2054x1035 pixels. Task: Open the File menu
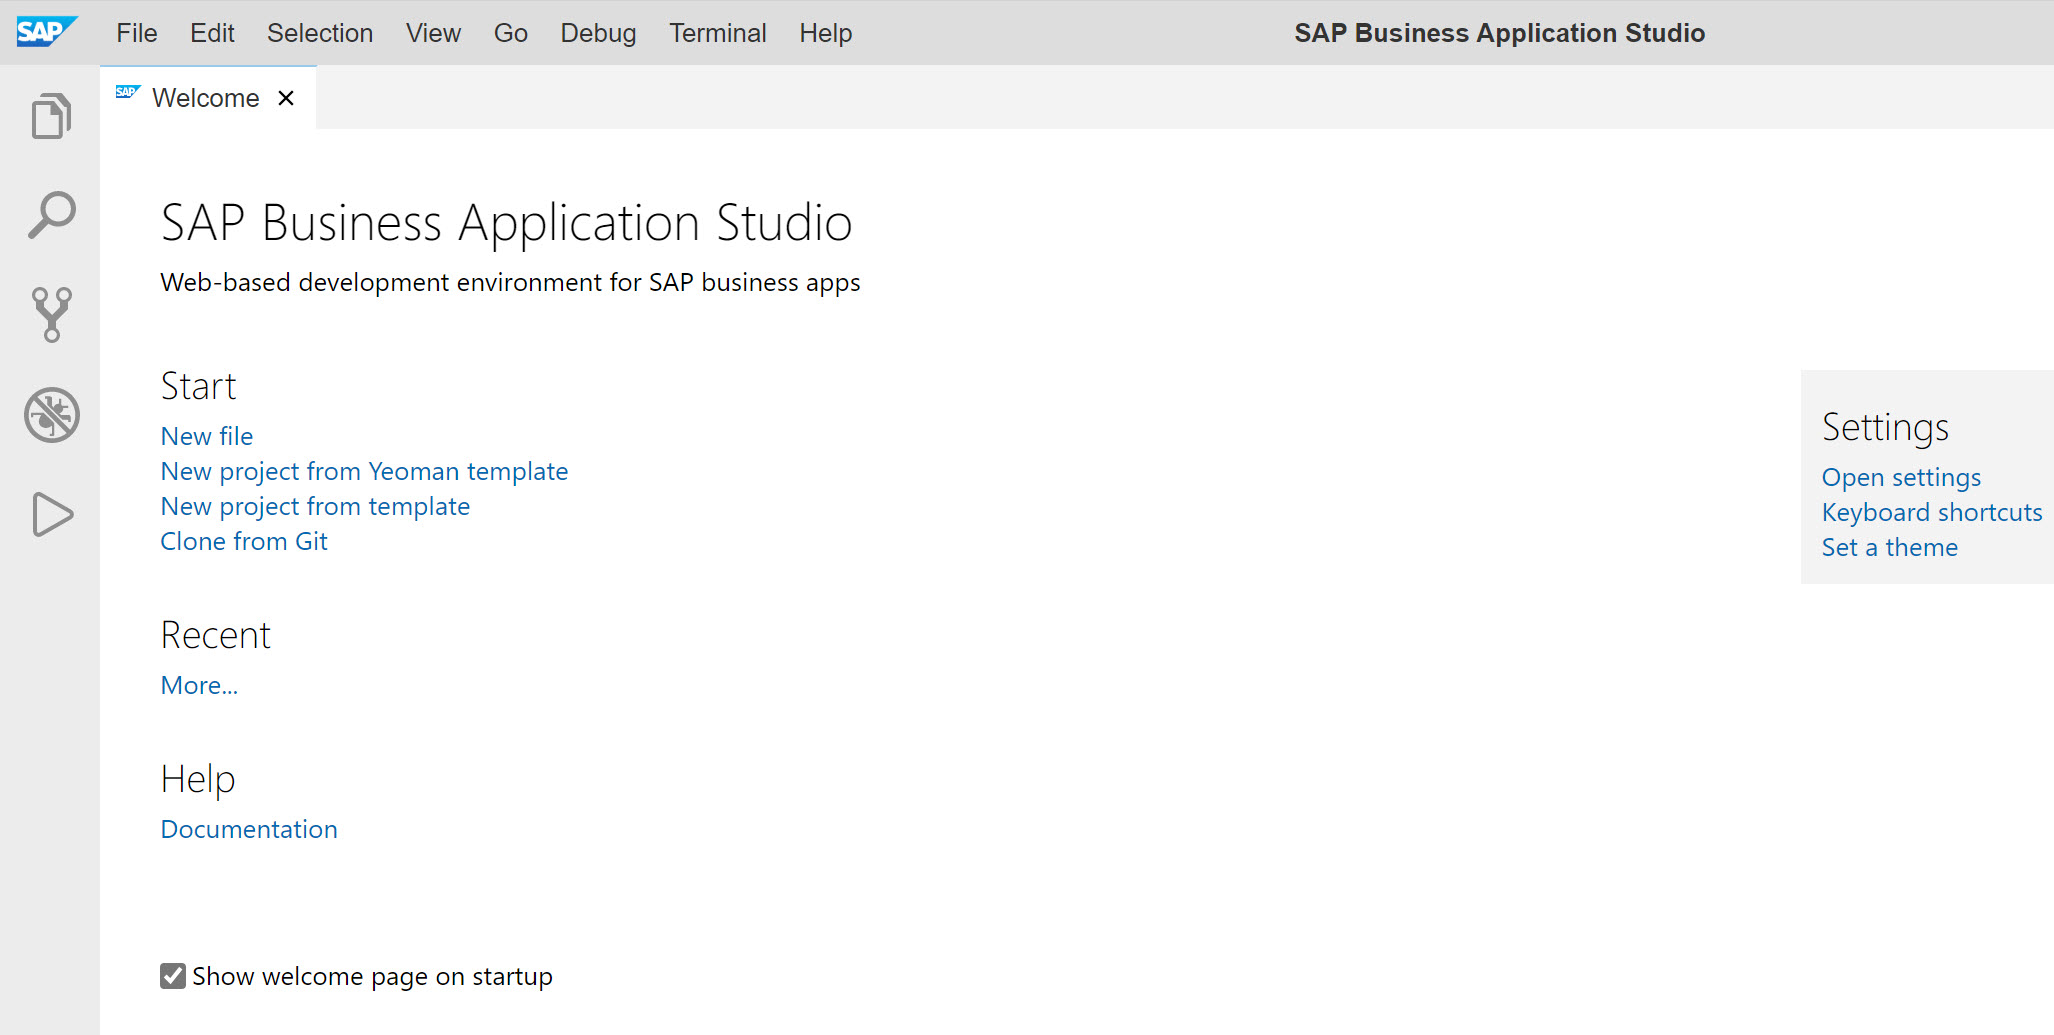tap(137, 33)
